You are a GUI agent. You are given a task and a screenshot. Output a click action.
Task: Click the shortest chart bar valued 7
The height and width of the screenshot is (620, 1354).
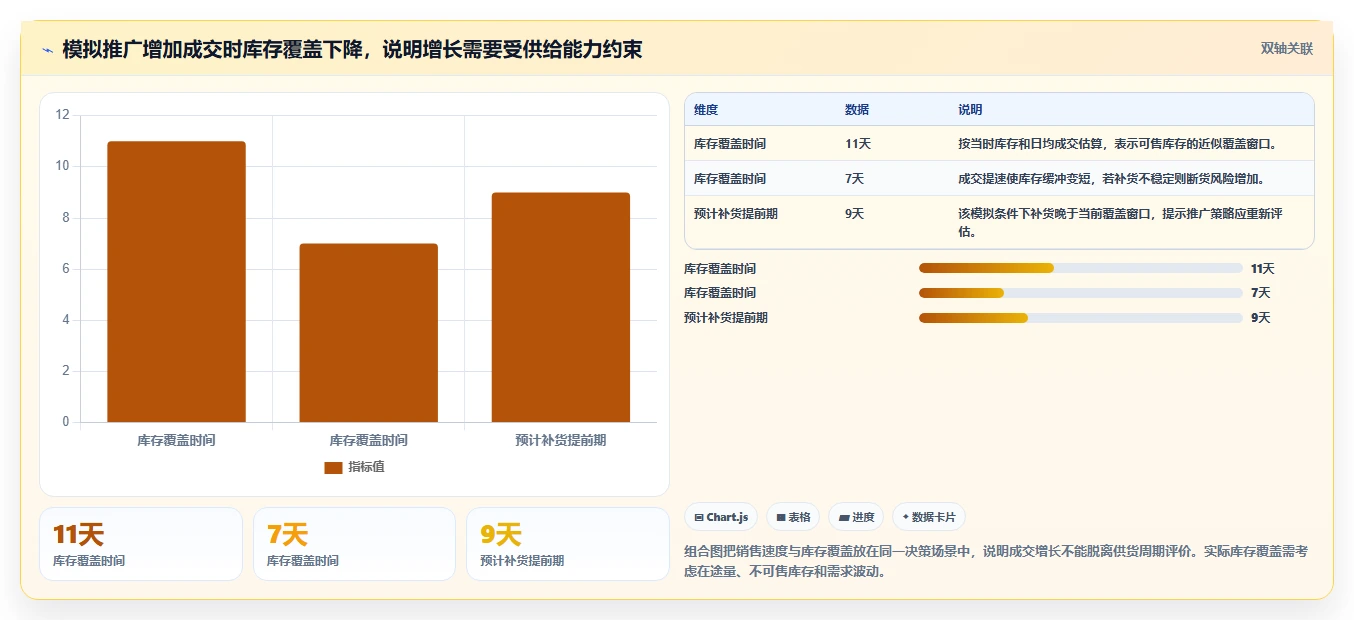point(368,333)
